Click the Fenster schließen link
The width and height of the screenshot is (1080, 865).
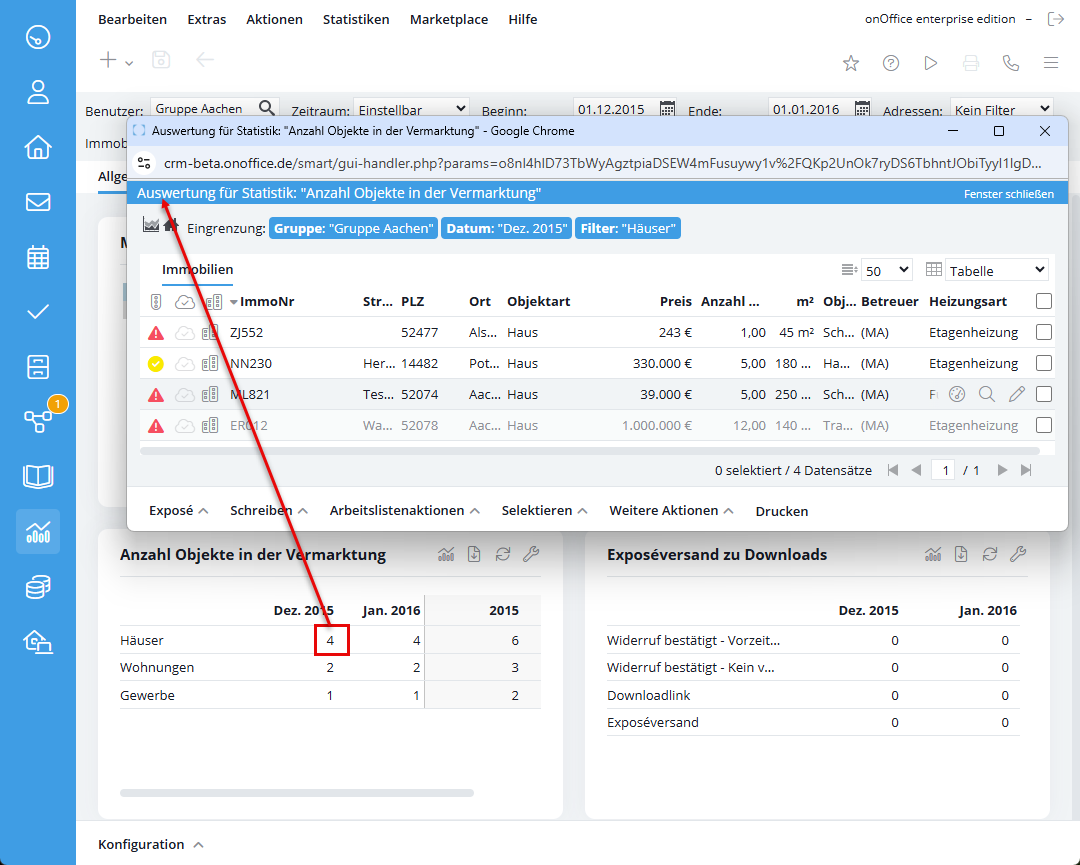click(1008, 194)
